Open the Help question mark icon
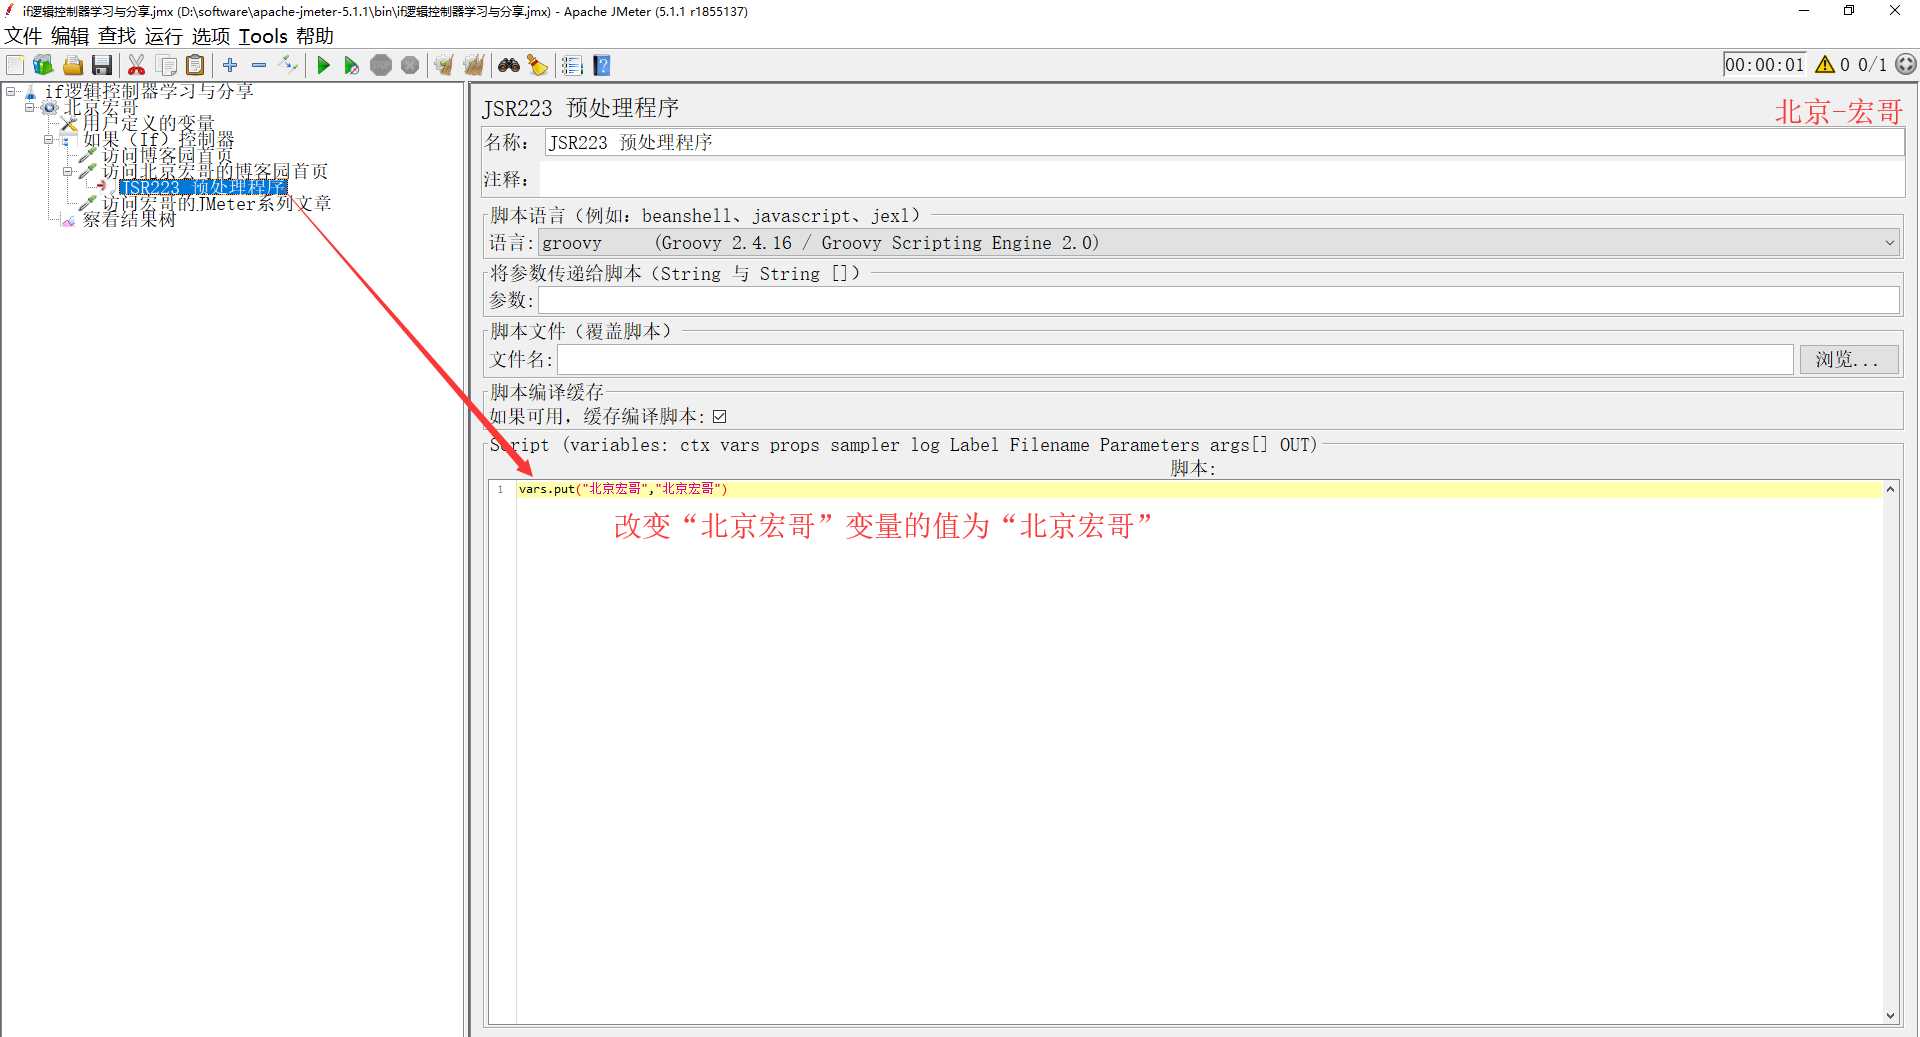The height and width of the screenshot is (1037, 1920). point(601,65)
